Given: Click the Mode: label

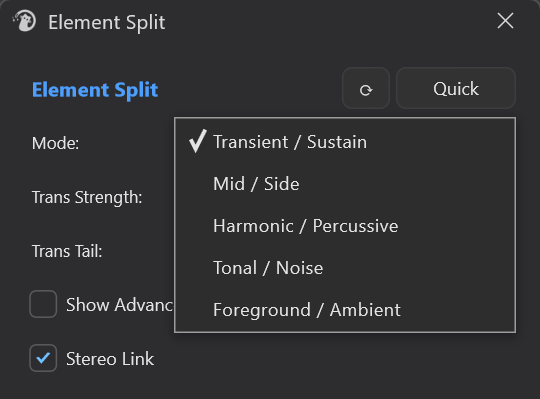Looking at the screenshot, I should (55, 143).
